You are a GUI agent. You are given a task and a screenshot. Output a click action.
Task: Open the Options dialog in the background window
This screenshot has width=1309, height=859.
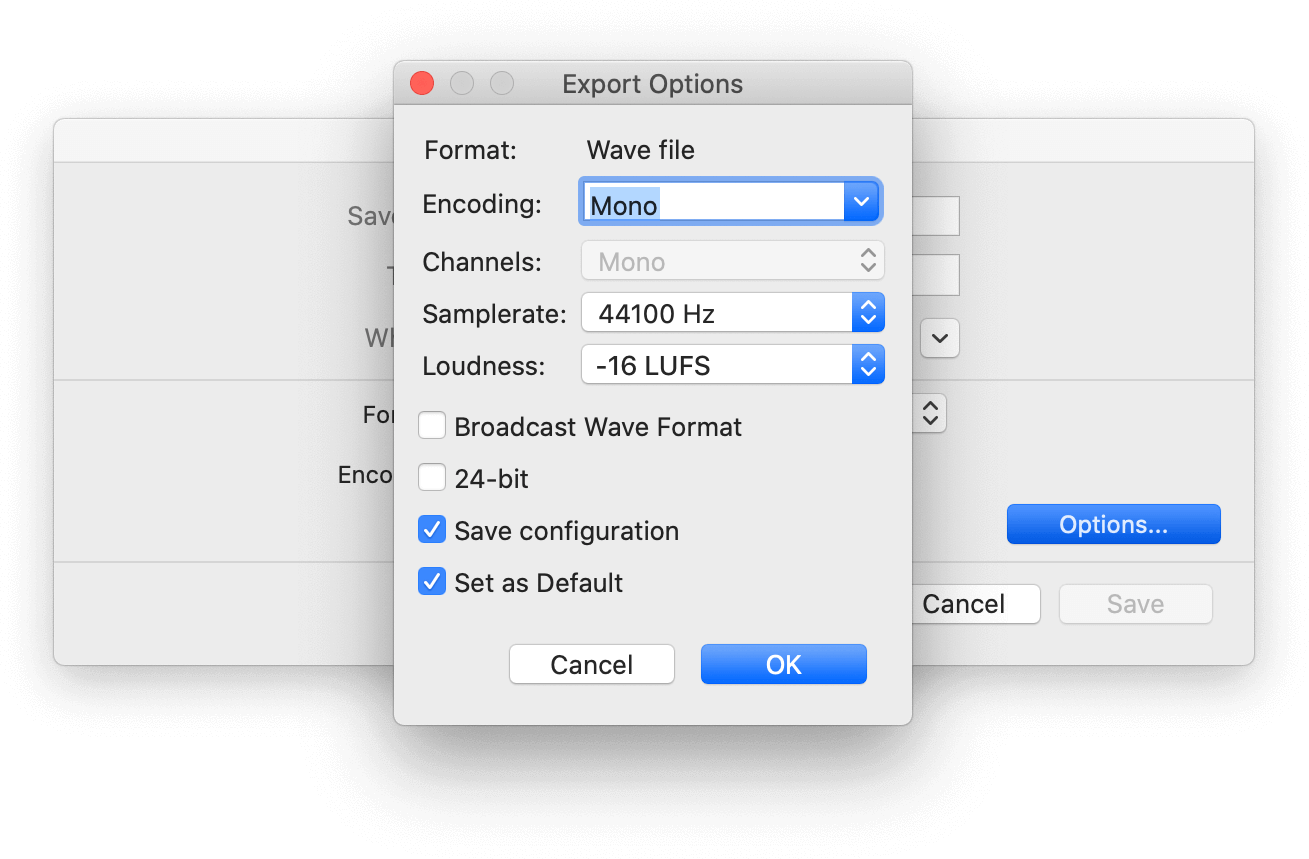(1113, 523)
